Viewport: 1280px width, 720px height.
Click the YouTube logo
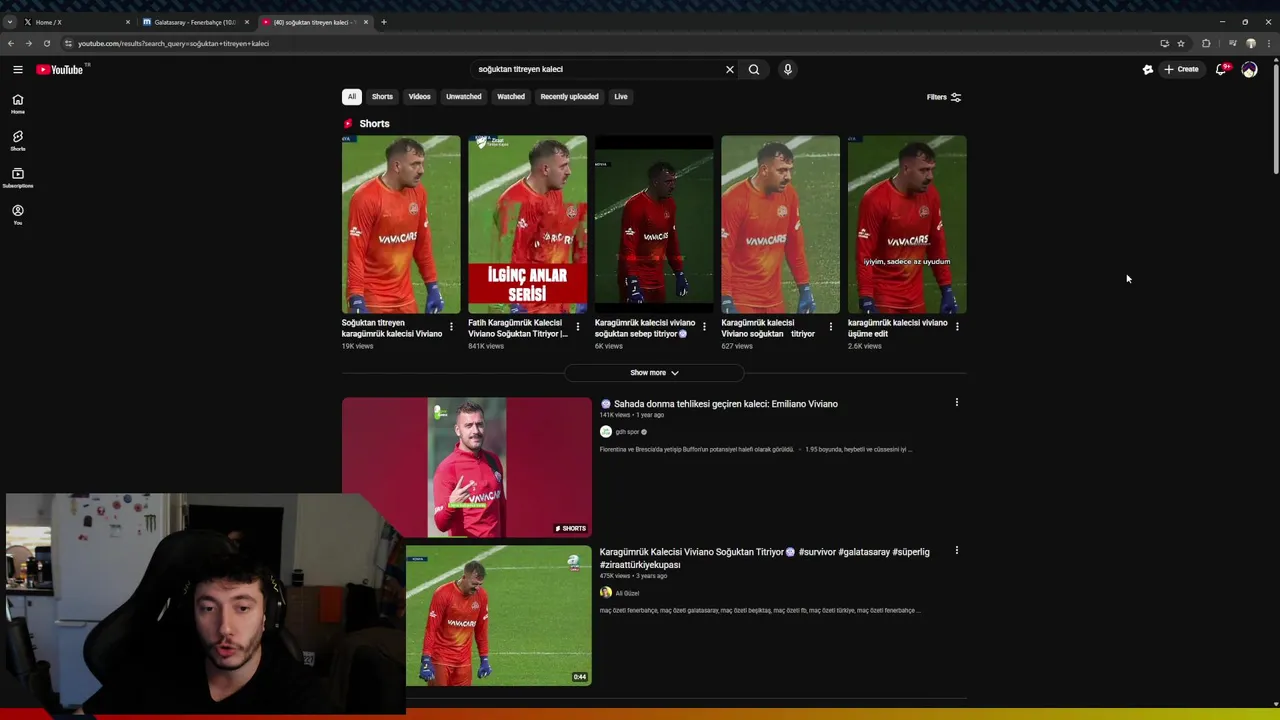[x=62, y=69]
